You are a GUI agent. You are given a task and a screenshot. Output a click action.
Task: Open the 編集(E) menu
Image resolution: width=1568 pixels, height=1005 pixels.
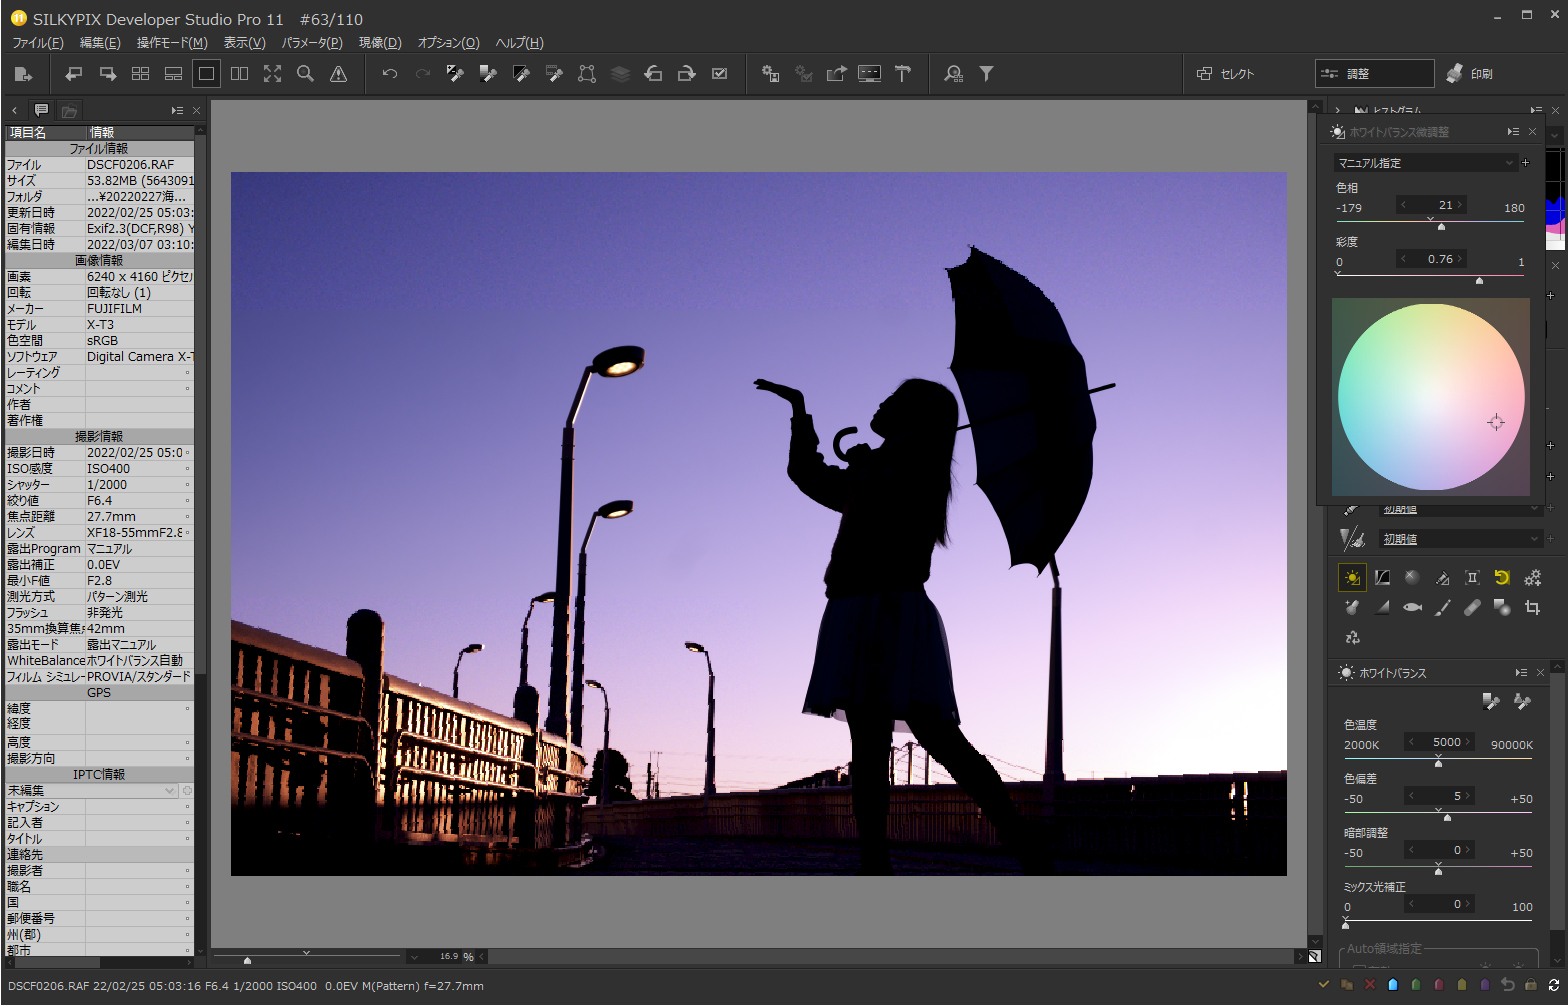click(x=100, y=43)
